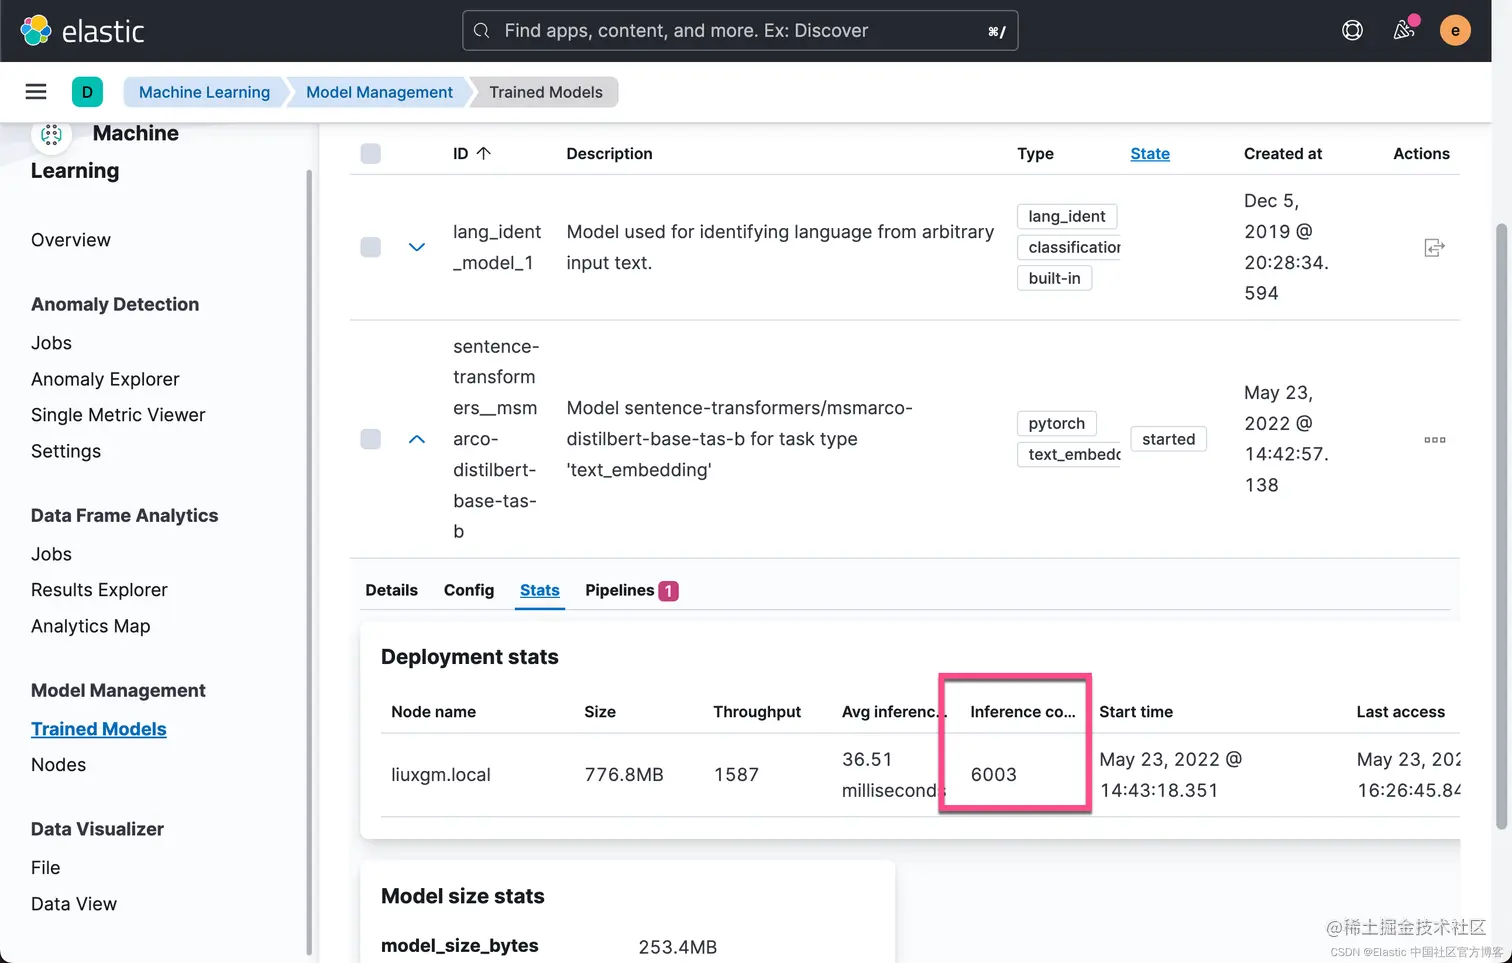Click the pytorch type badge
This screenshot has height=963, width=1512.
(x=1057, y=423)
